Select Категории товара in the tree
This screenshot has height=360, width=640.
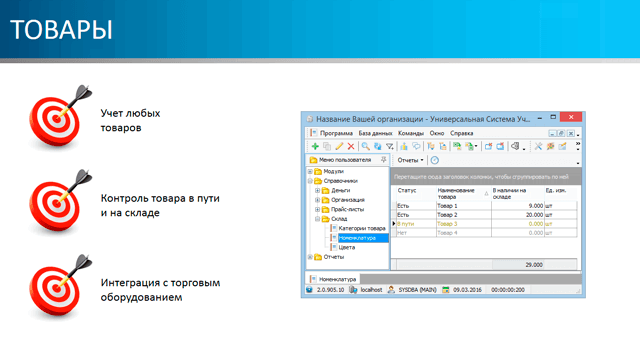pos(362,228)
